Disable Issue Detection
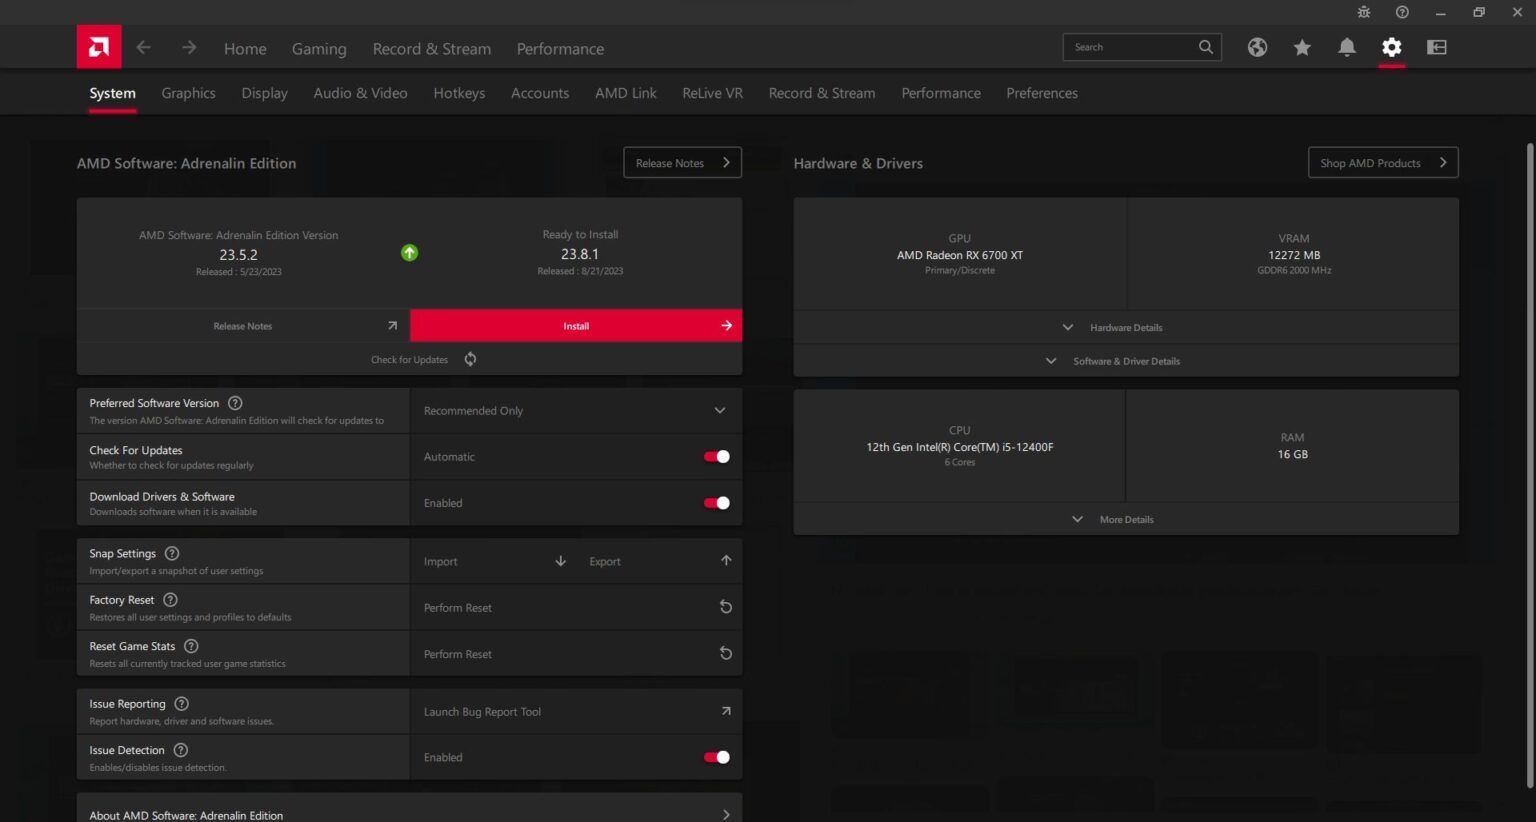 pyautogui.click(x=715, y=757)
